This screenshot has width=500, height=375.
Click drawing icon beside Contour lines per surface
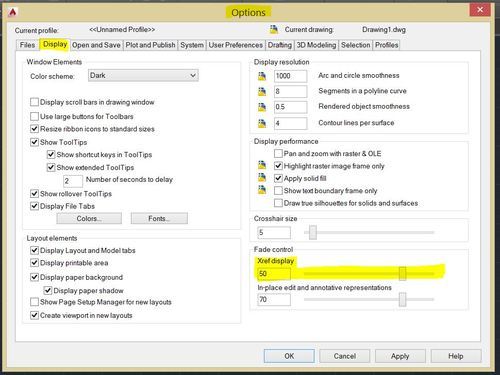[x=262, y=123]
